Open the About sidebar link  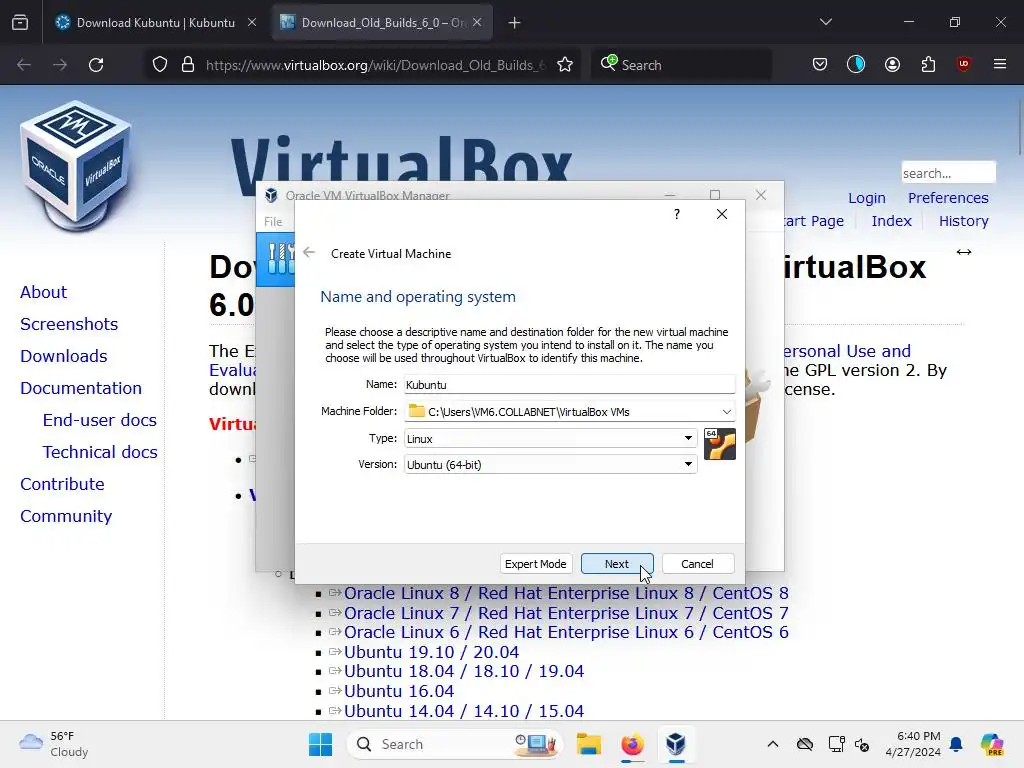click(x=43, y=292)
